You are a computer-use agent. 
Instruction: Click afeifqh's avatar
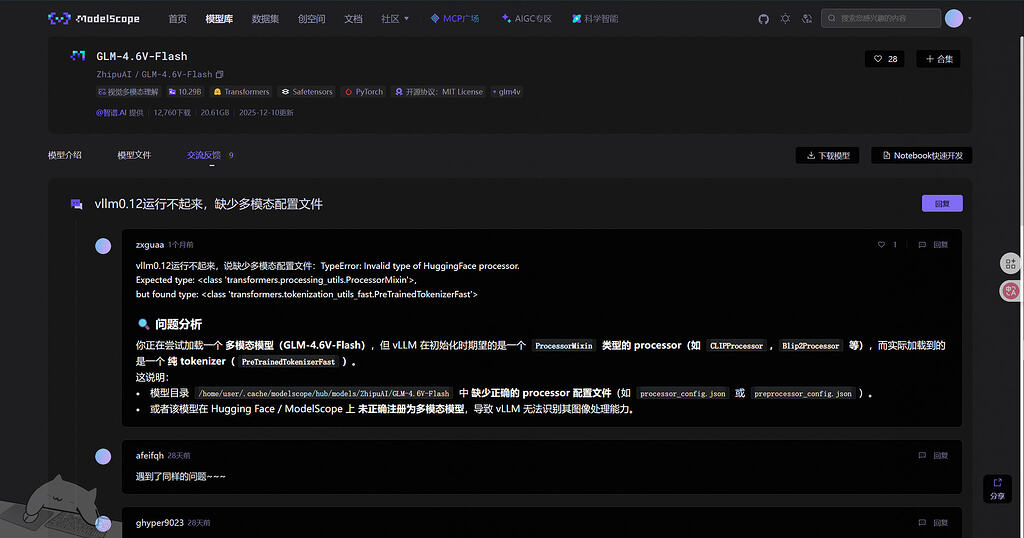(x=103, y=456)
